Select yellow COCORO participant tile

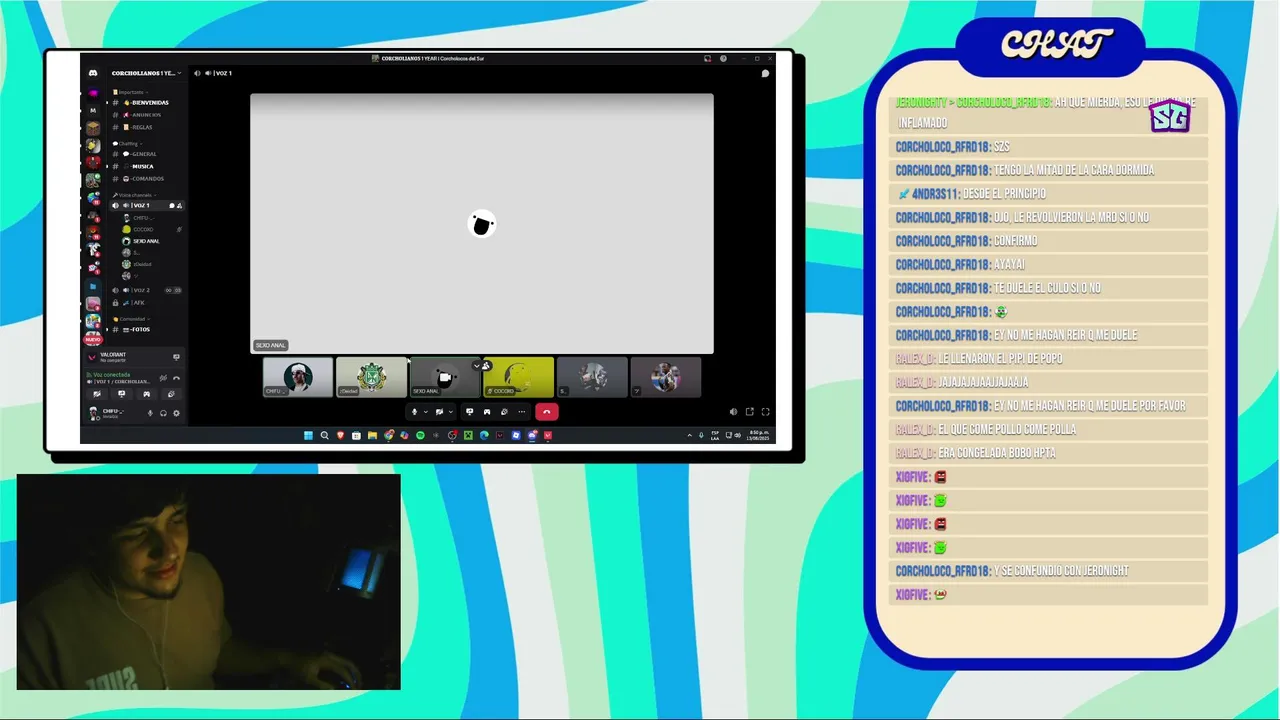pos(518,377)
